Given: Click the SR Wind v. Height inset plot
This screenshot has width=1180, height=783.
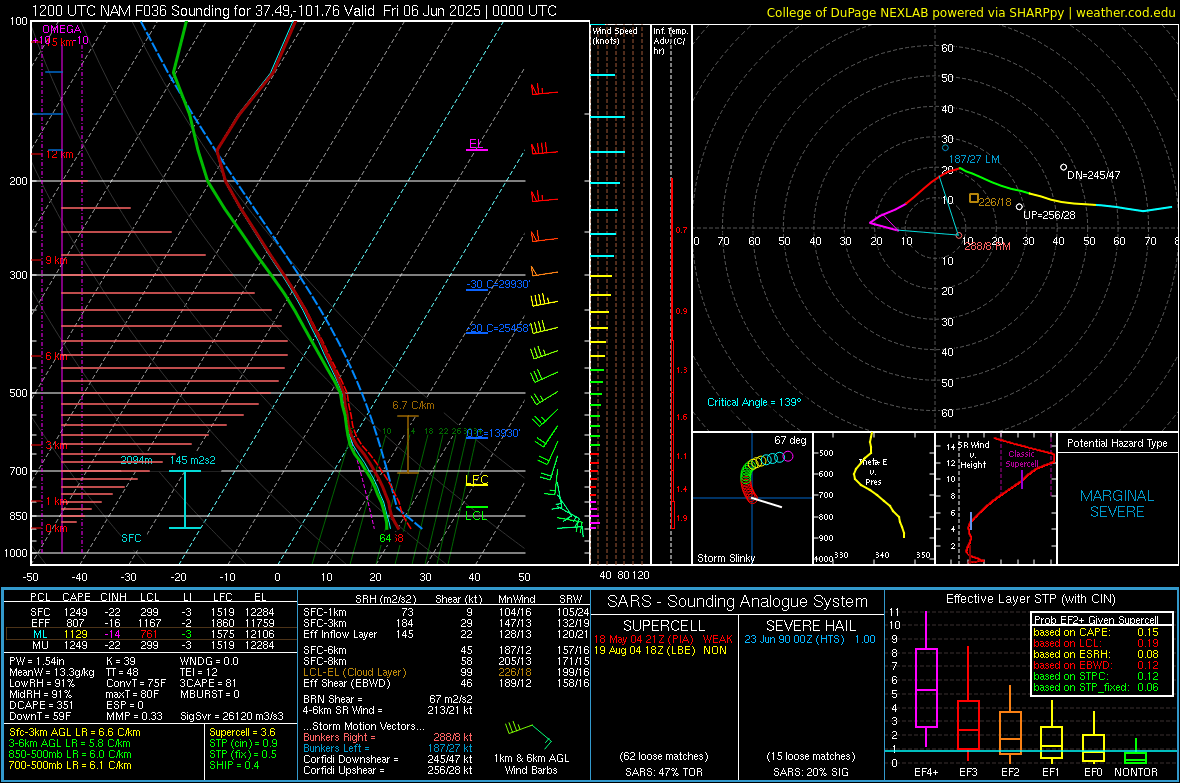Looking at the screenshot, I should [996, 498].
